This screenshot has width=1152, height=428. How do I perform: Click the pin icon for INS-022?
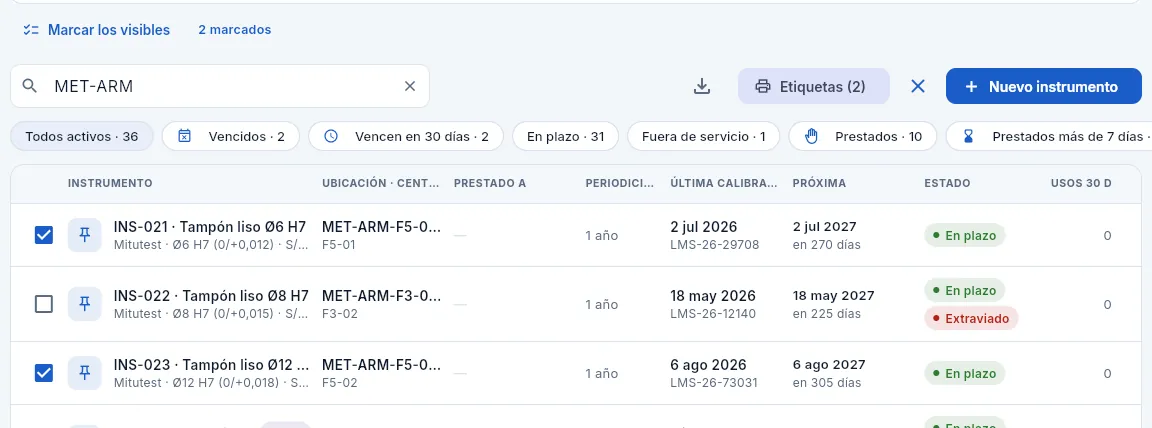84,304
